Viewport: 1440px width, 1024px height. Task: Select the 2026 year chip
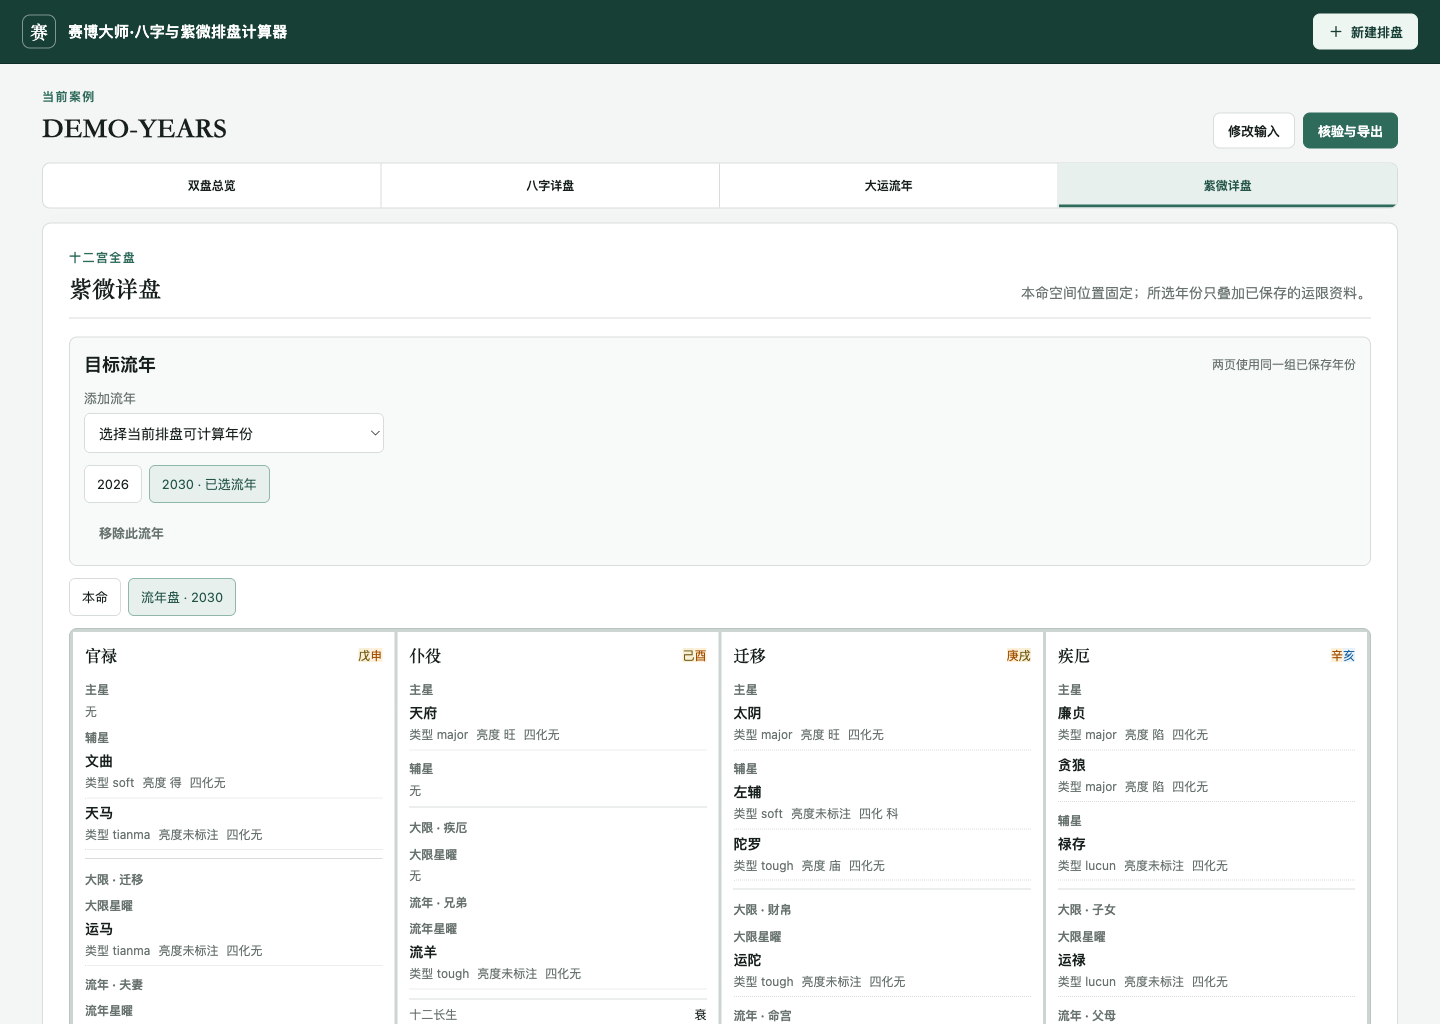pyautogui.click(x=113, y=484)
